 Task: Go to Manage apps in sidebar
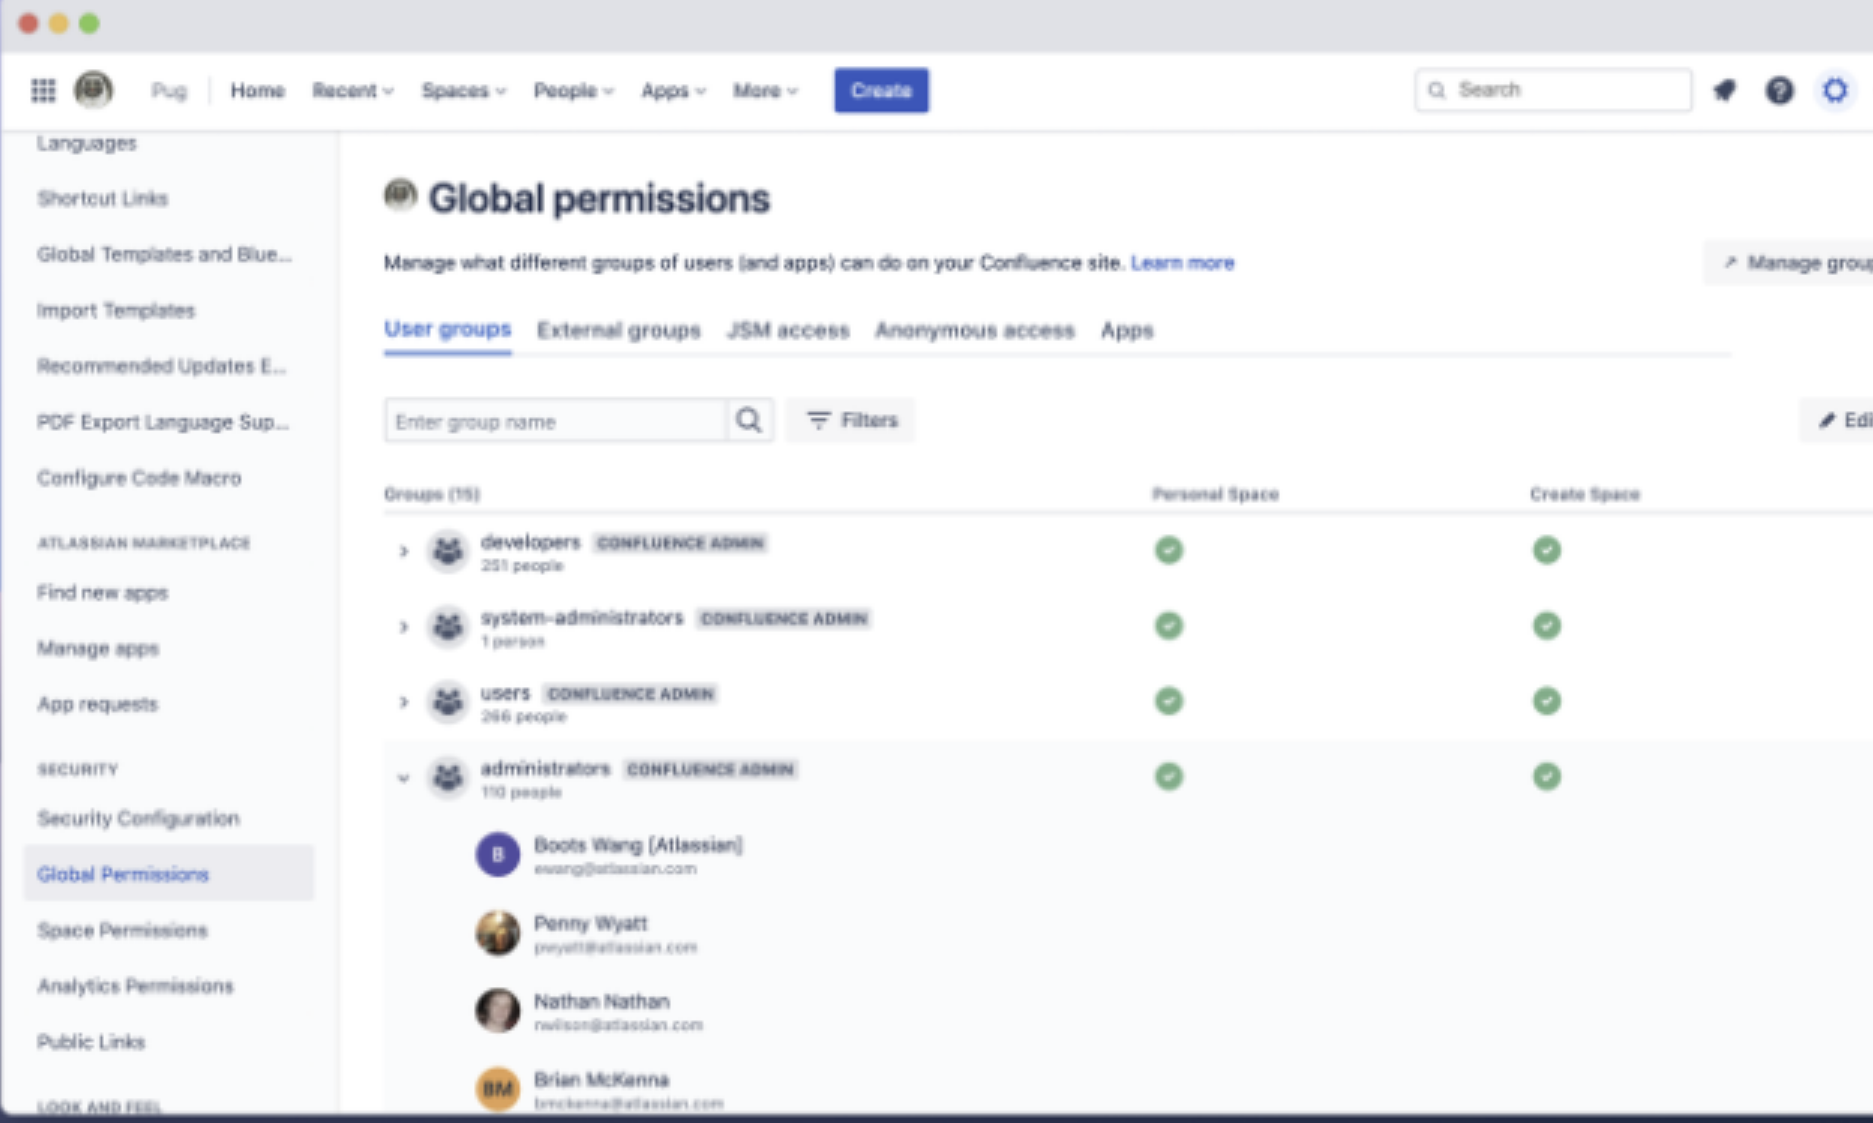(98, 649)
